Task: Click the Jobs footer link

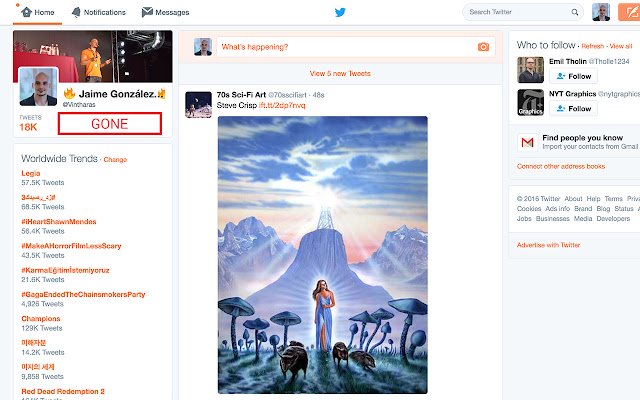Action: click(524, 219)
